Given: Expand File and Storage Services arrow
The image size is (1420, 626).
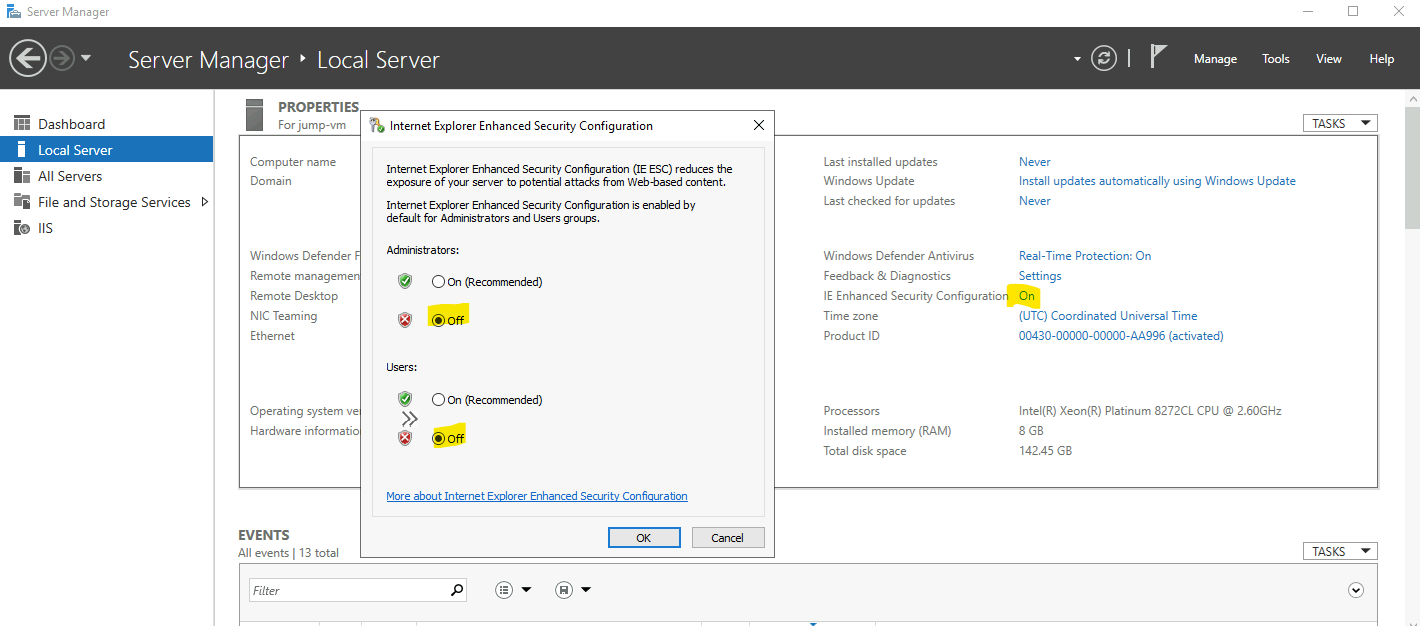Looking at the screenshot, I should tap(204, 202).
